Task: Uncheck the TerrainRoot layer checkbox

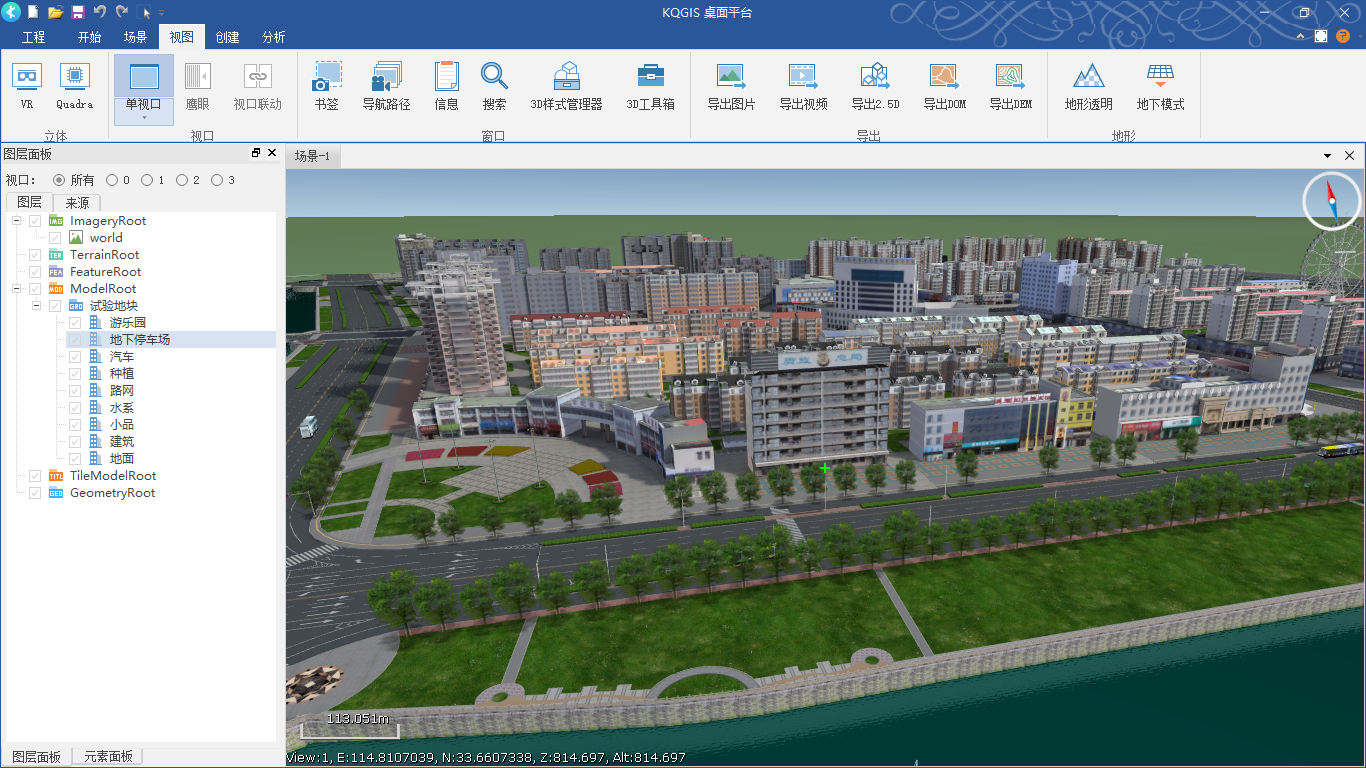Action: coord(36,255)
